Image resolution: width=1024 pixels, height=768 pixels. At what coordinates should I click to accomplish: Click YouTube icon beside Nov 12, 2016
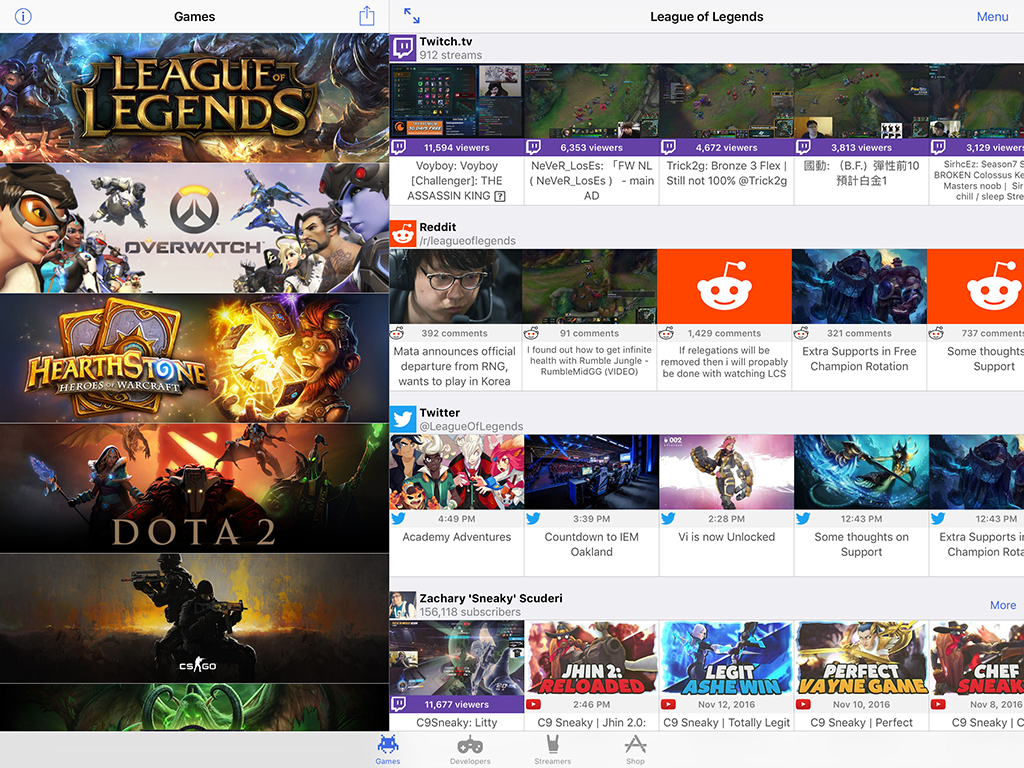click(668, 704)
